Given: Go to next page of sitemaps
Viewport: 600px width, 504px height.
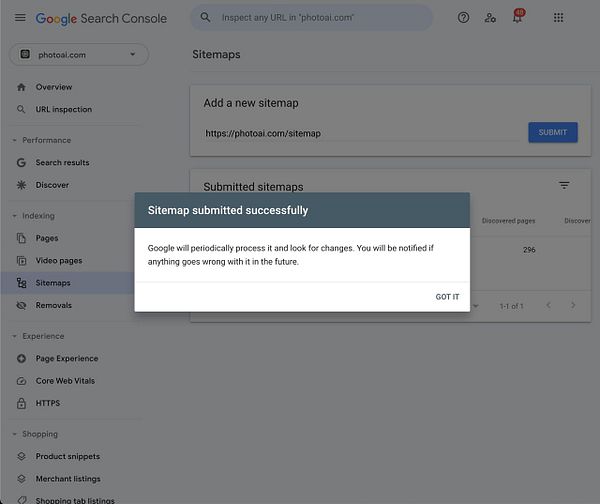Looking at the screenshot, I should [573, 305].
